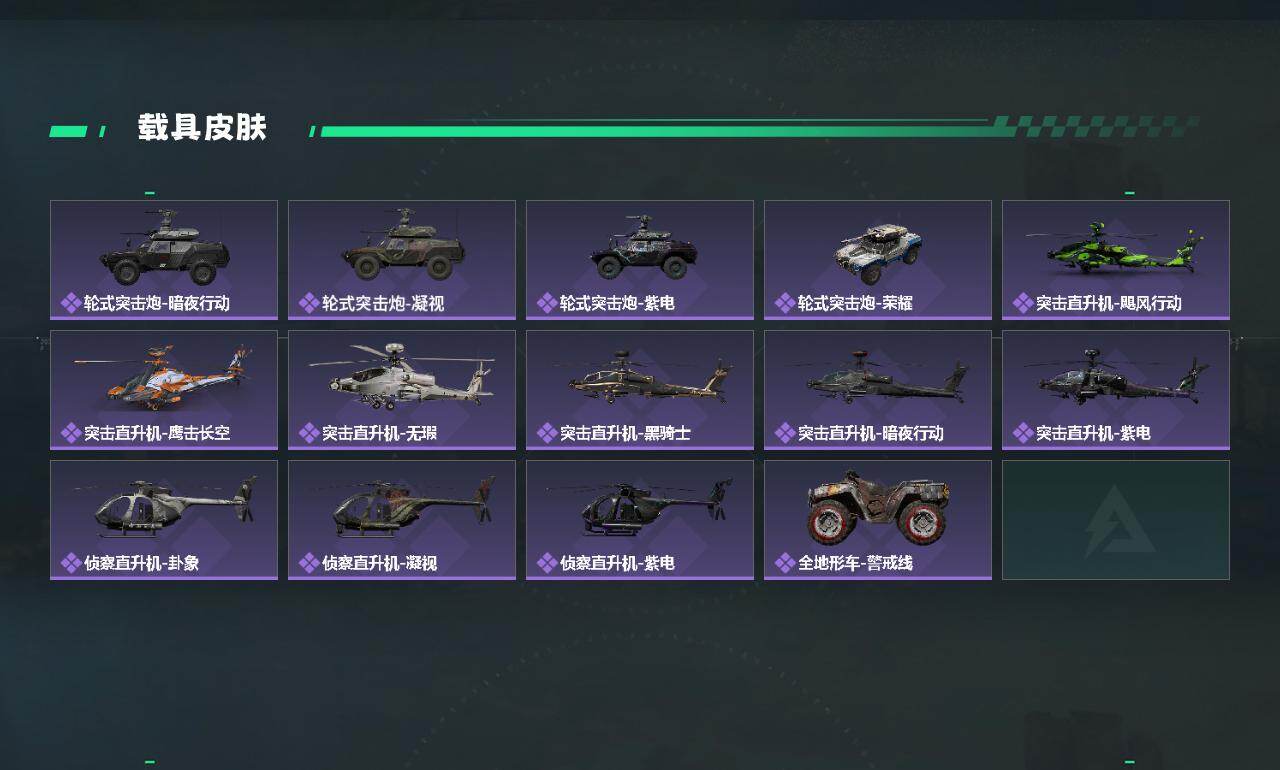This screenshot has height=770, width=1280.
Task: Pick the 突击直升机-紫电 helicopter skin
Action: pyautogui.click(x=1116, y=390)
